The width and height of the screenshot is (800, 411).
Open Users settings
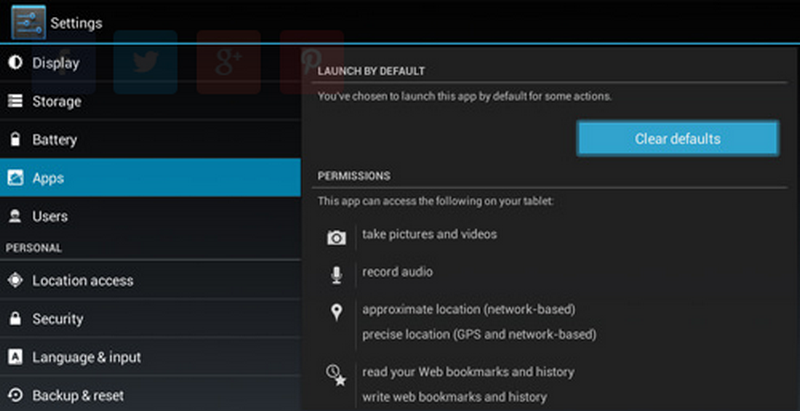(150, 216)
